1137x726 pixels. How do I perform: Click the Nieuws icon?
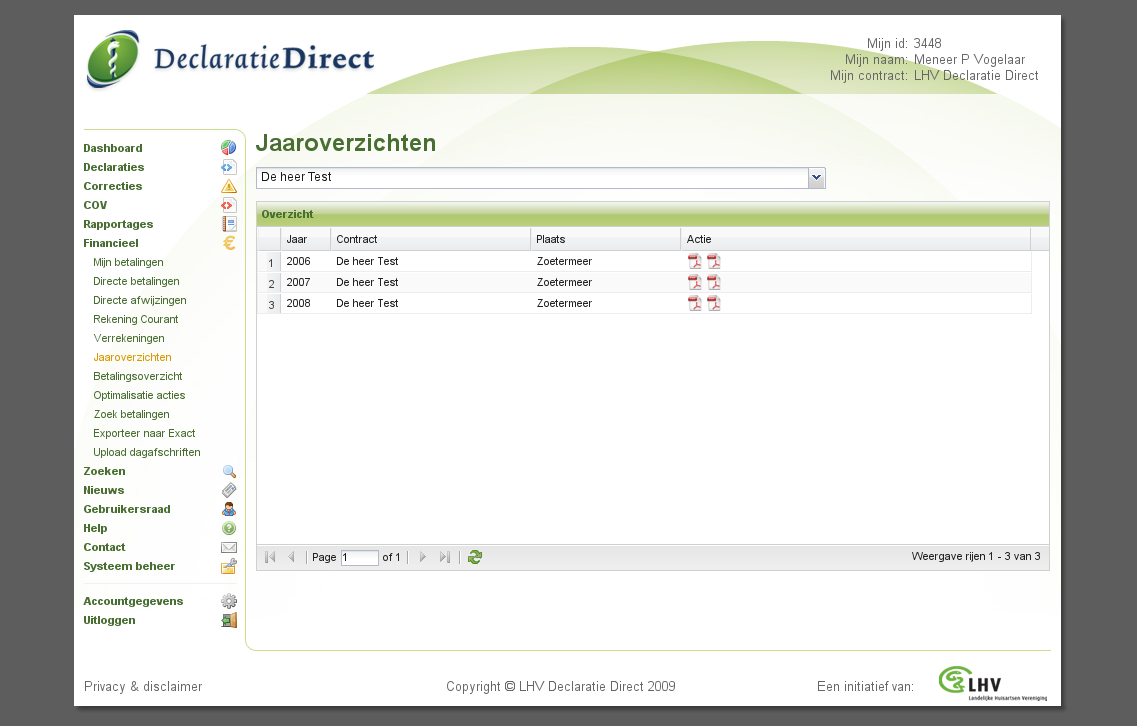(x=228, y=490)
